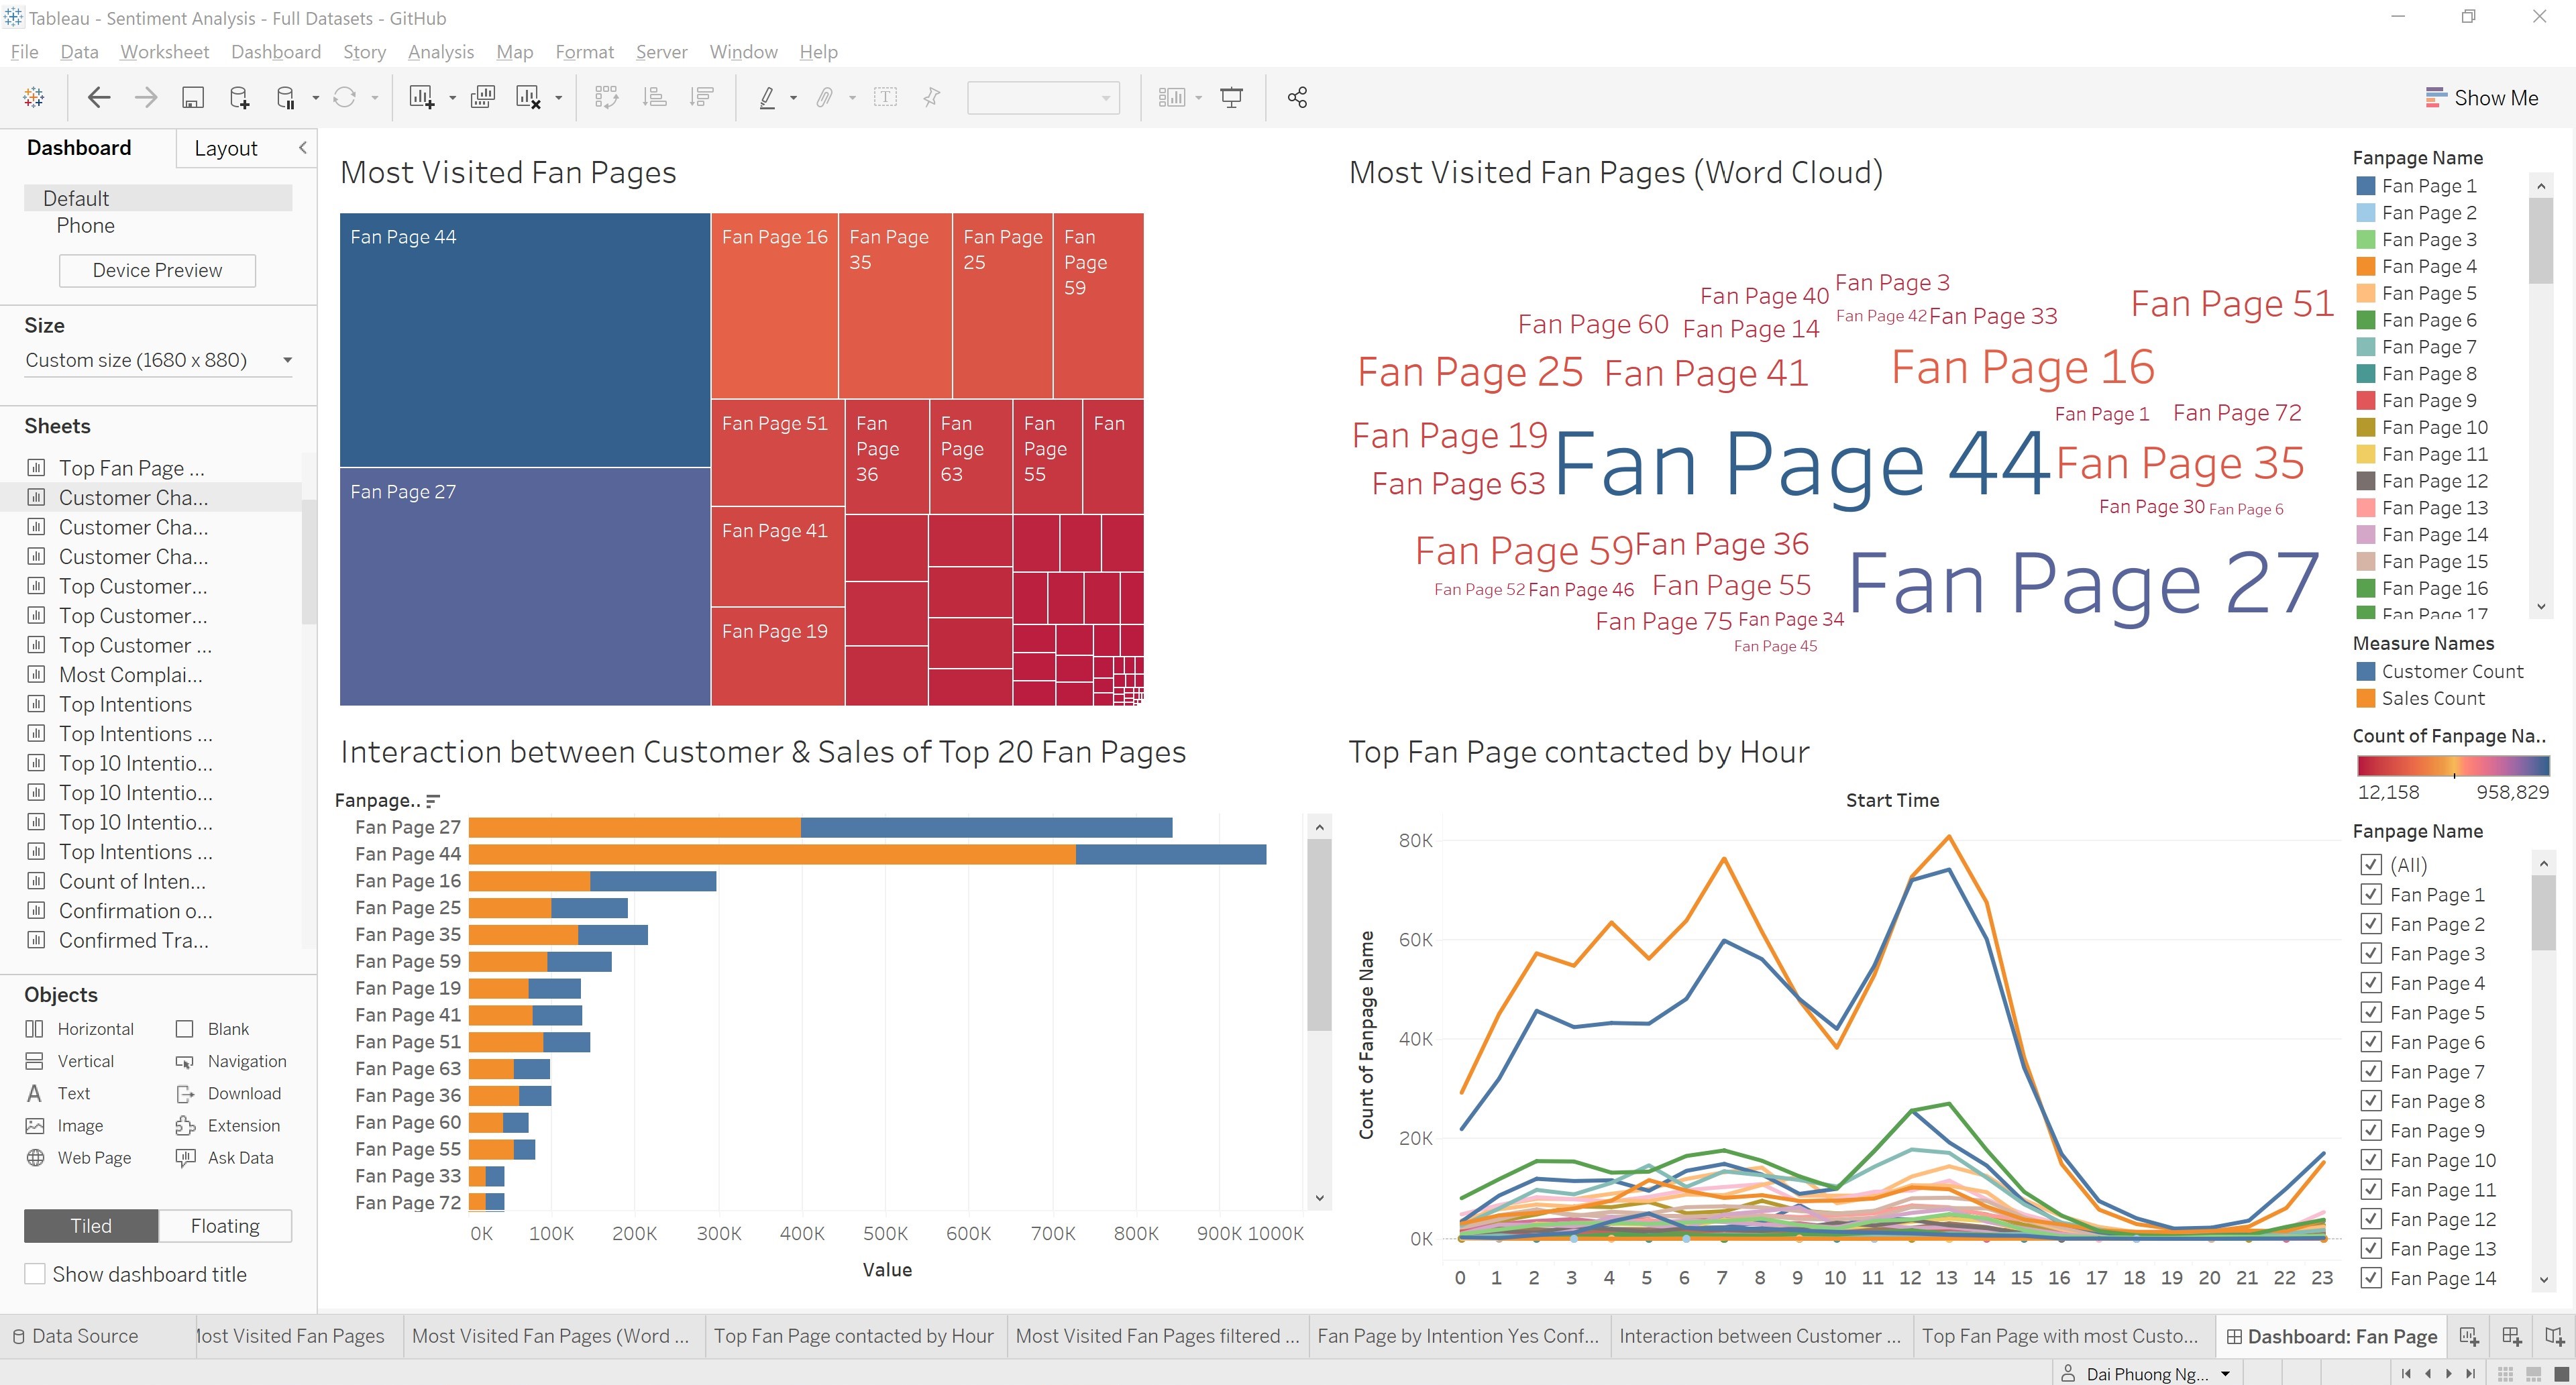Open New Worksheet dropdown arrow in toolbar
2576x1385 pixels.
pos(452,98)
